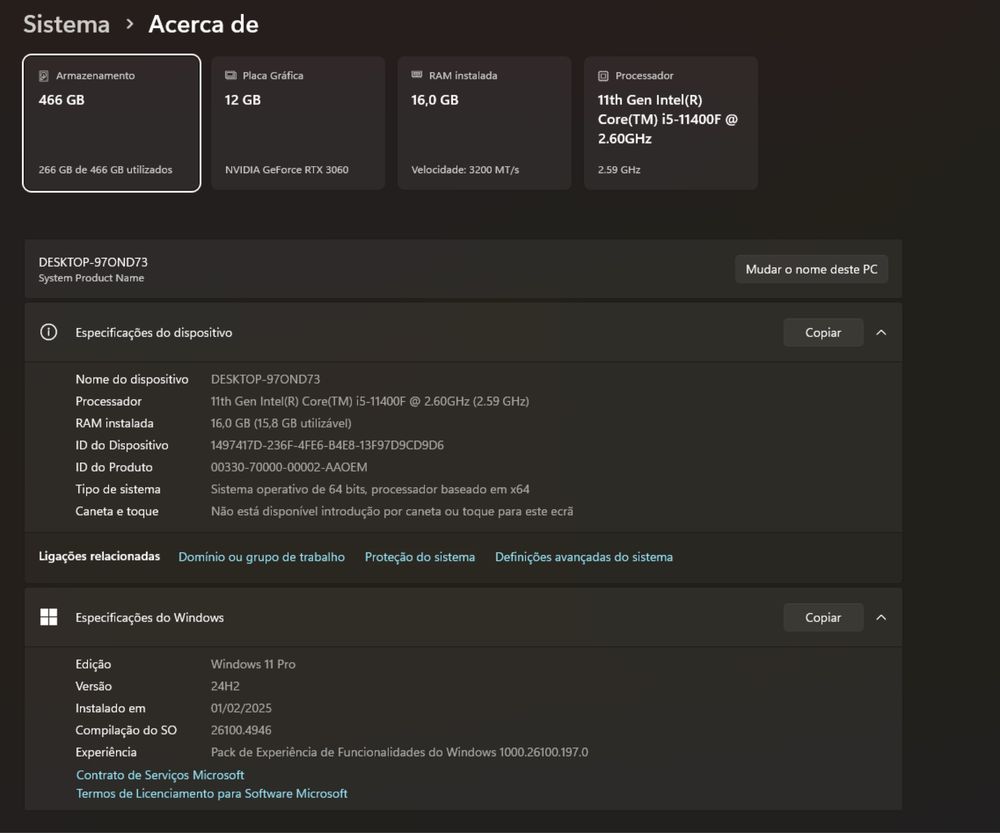
Task: Select OS build 26100.4946
Action: tap(241, 730)
